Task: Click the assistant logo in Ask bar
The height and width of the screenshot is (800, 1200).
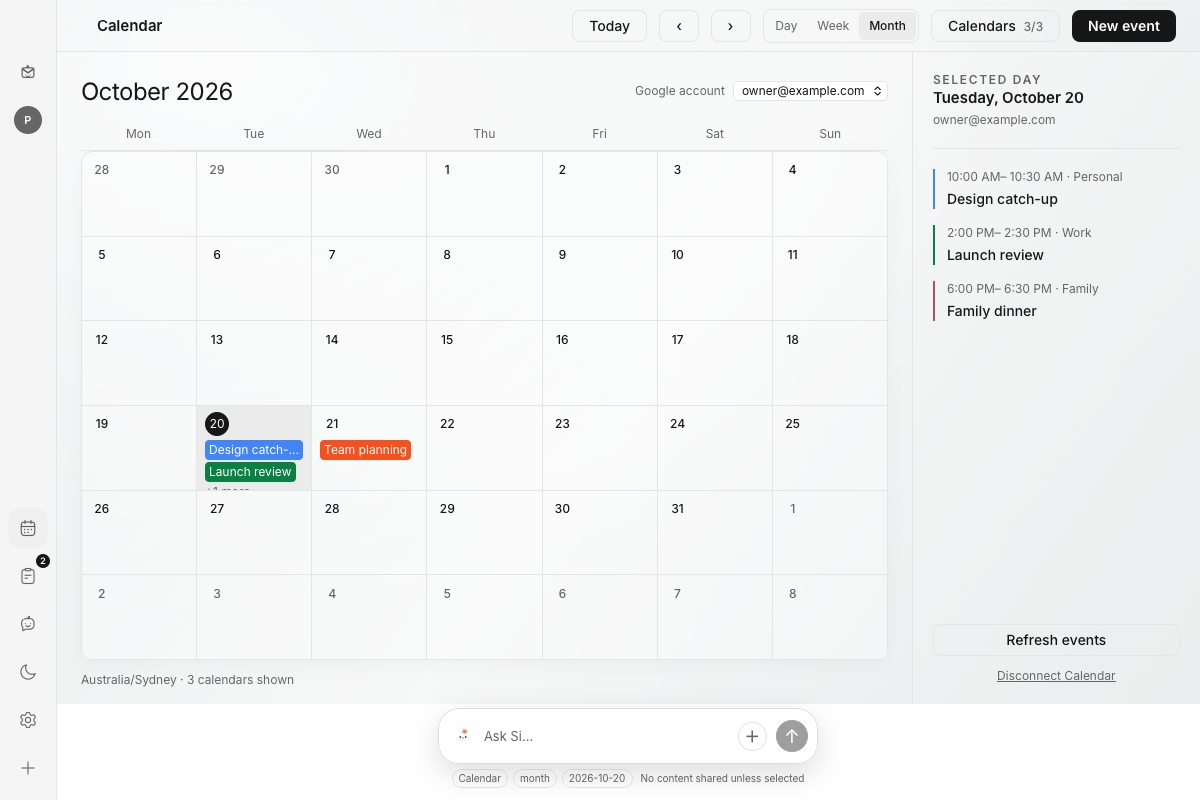Action: tap(463, 735)
